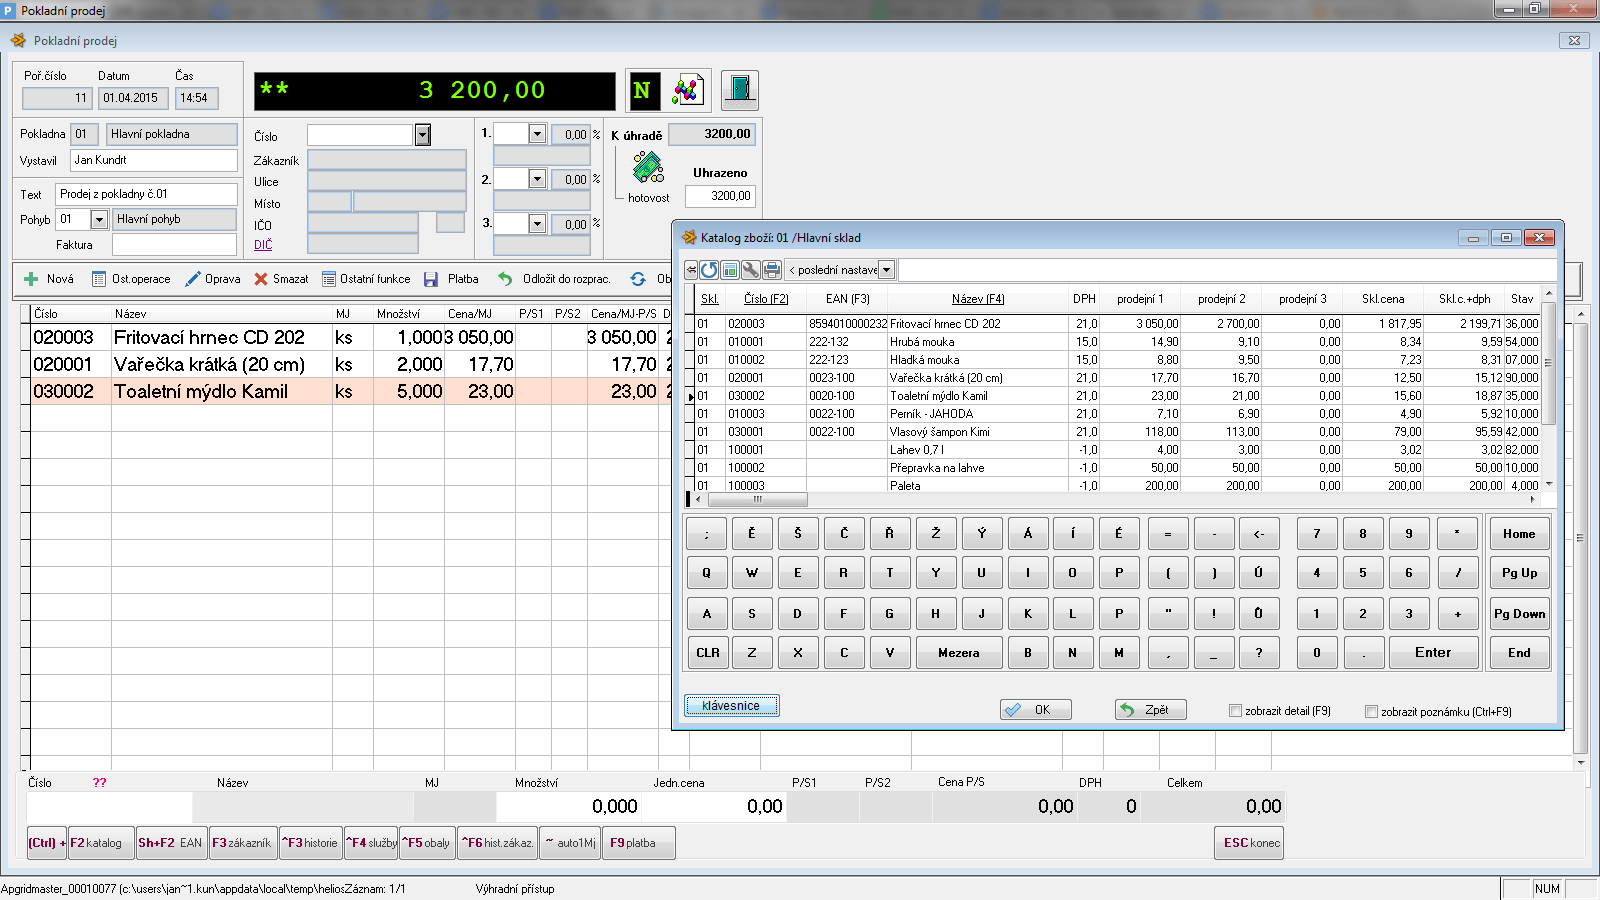
Task: Click the colorful cubes document icon
Action: coord(687,91)
